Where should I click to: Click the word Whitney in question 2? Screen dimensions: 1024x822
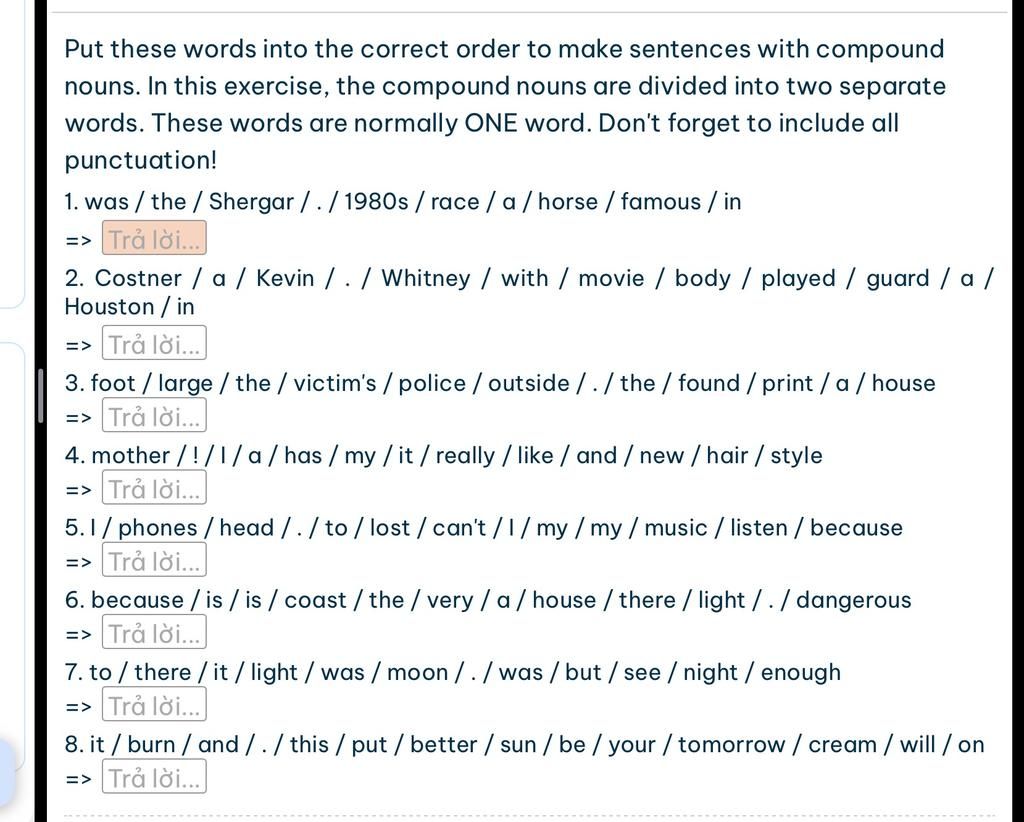pyautogui.click(x=426, y=279)
